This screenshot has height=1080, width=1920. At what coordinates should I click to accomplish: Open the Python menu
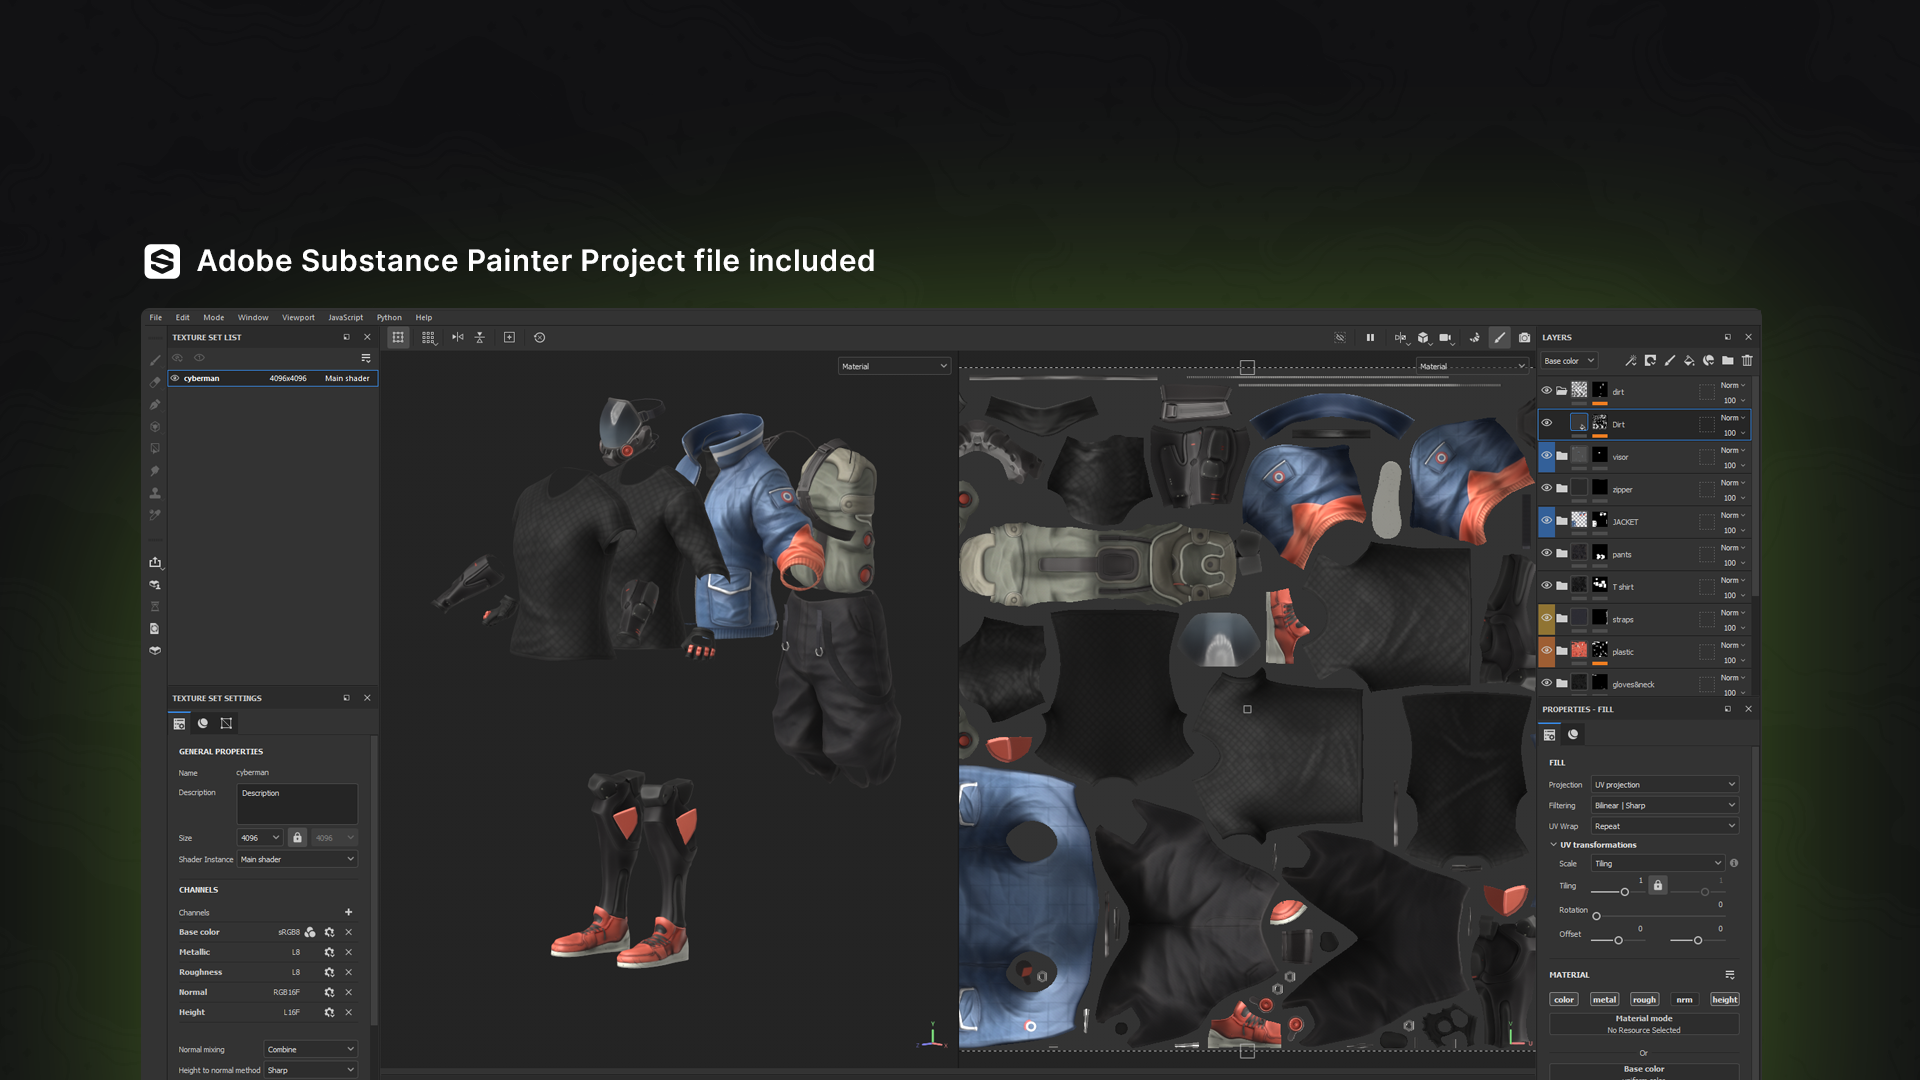(x=389, y=318)
